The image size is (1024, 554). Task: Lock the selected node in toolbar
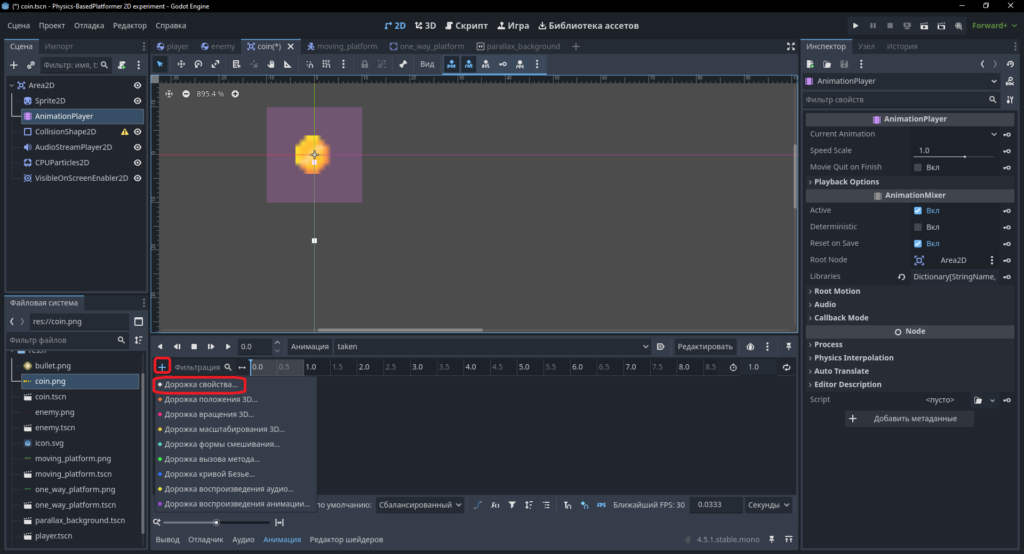(x=364, y=64)
